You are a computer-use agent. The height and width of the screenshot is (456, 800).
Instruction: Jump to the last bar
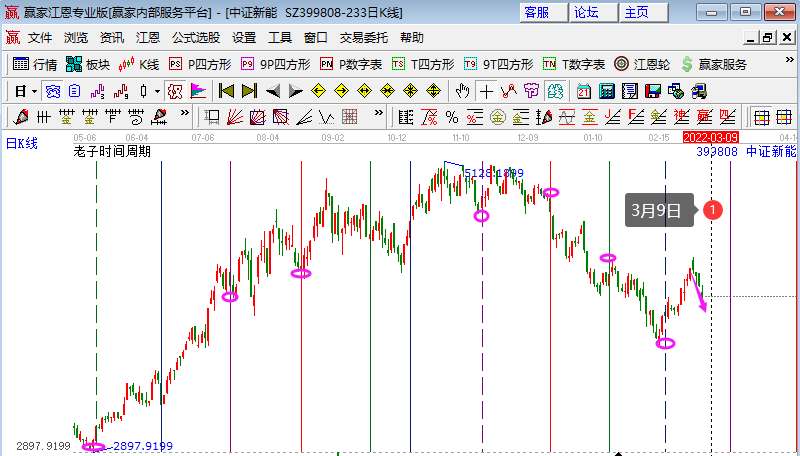click(x=249, y=92)
